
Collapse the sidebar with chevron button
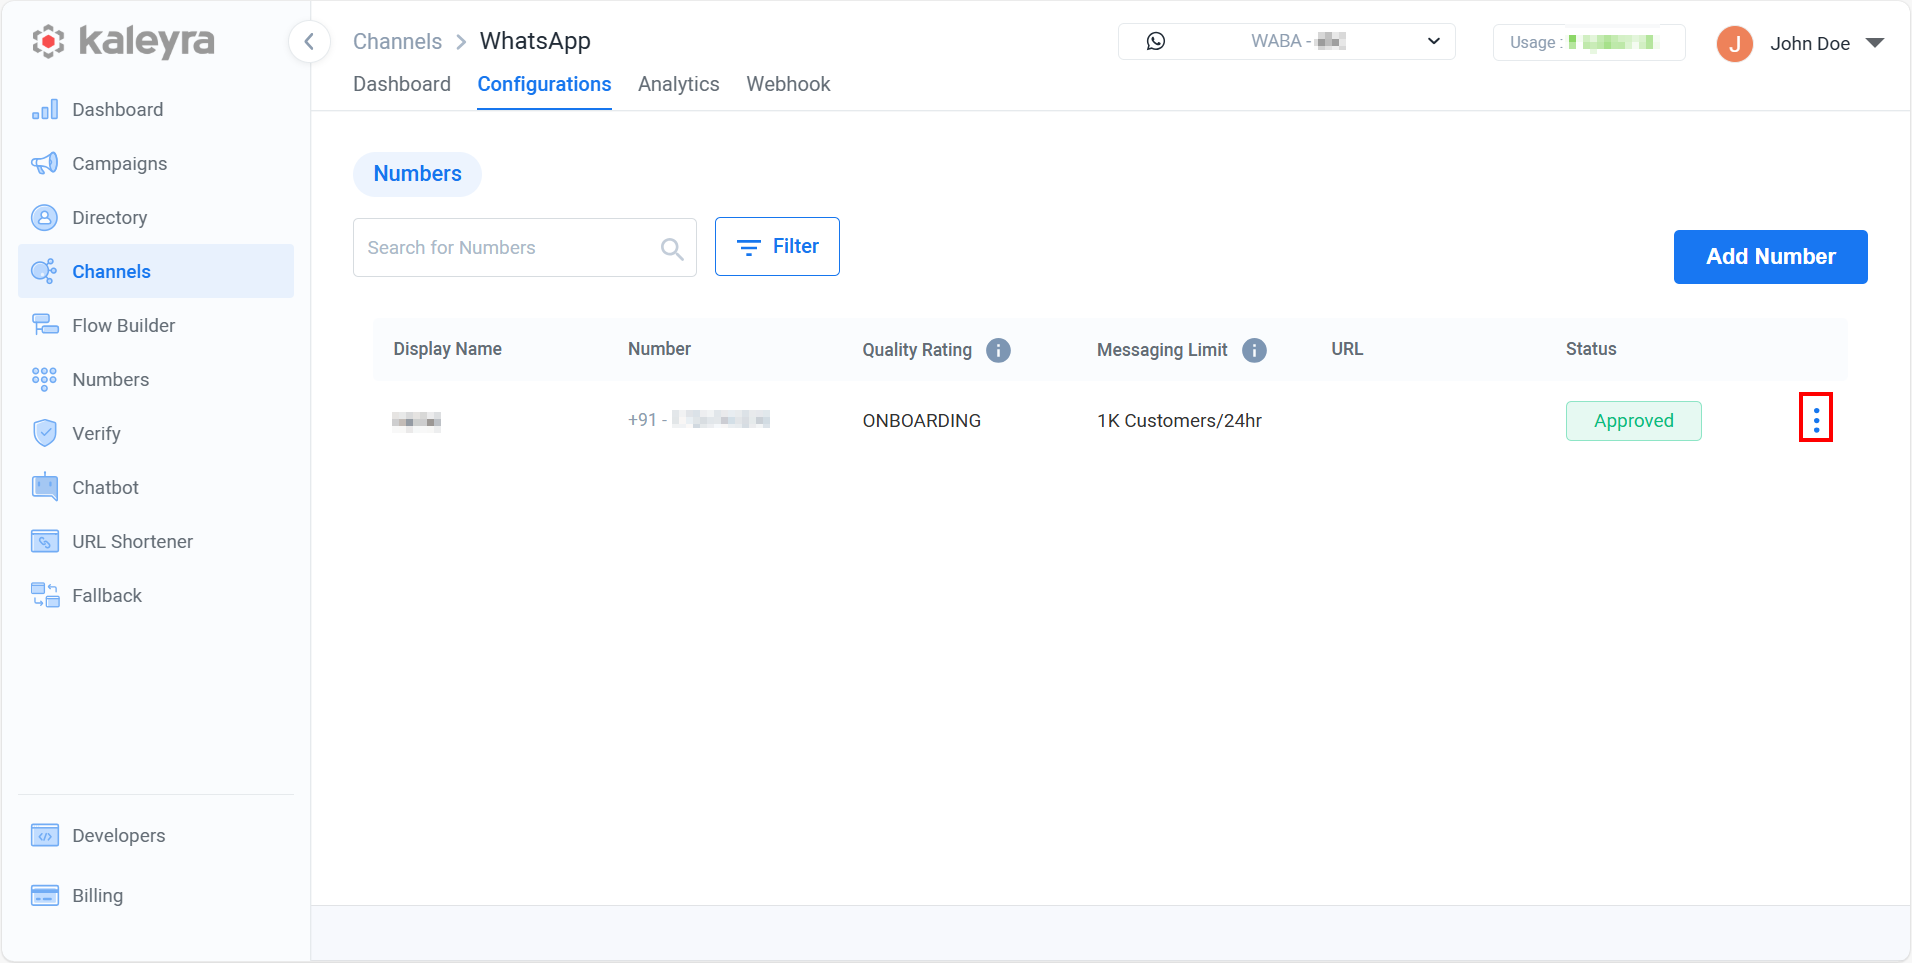pos(309,42)
